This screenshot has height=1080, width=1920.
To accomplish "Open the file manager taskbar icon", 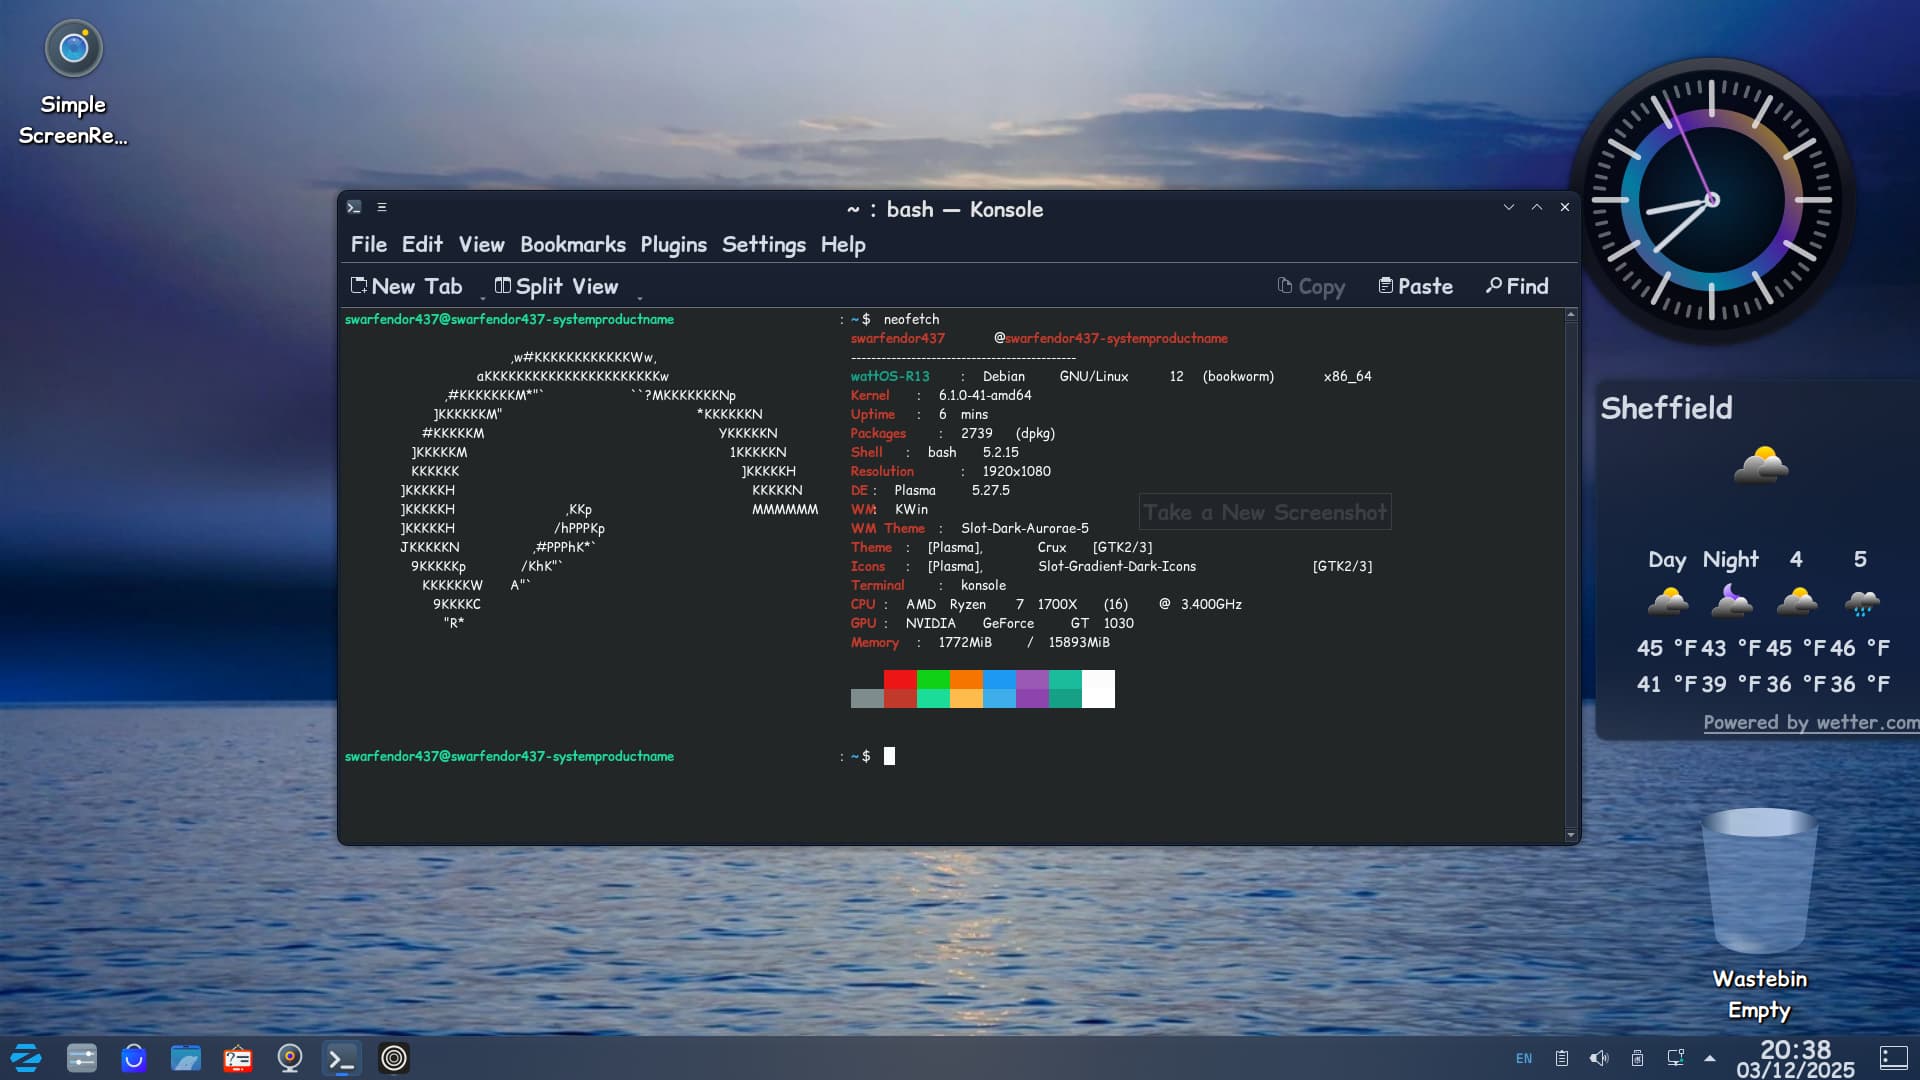I will tap(186, 1058).
